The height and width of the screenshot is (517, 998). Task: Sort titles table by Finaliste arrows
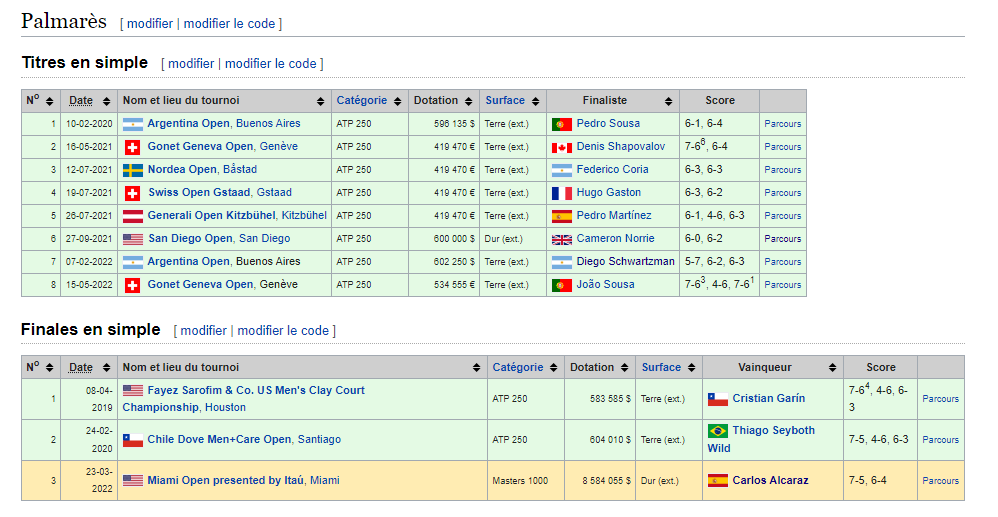click(x=668, y=101)
